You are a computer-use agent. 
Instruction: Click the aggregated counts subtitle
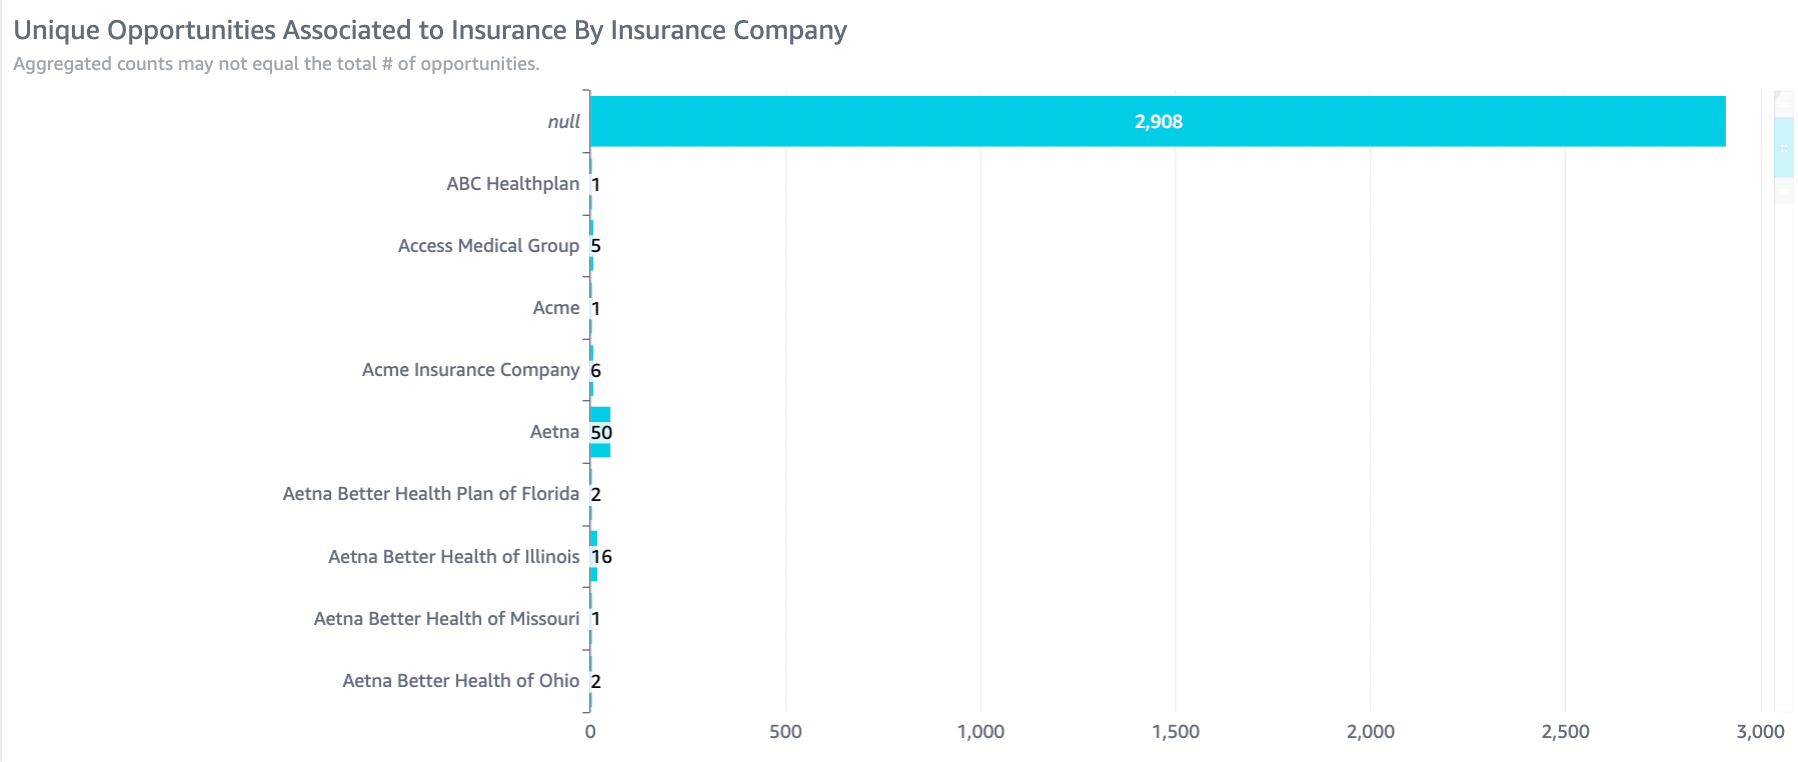276,64
